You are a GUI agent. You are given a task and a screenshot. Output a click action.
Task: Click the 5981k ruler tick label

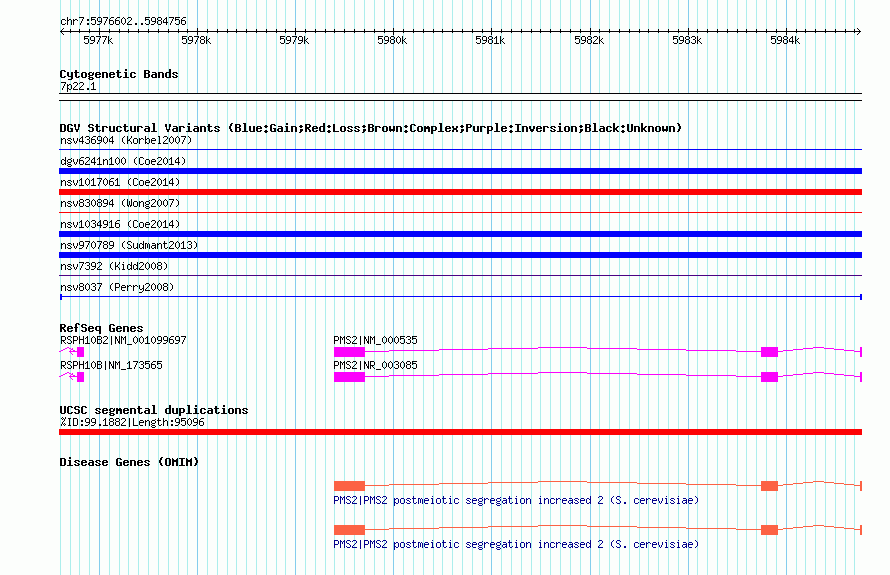(490, 40)
